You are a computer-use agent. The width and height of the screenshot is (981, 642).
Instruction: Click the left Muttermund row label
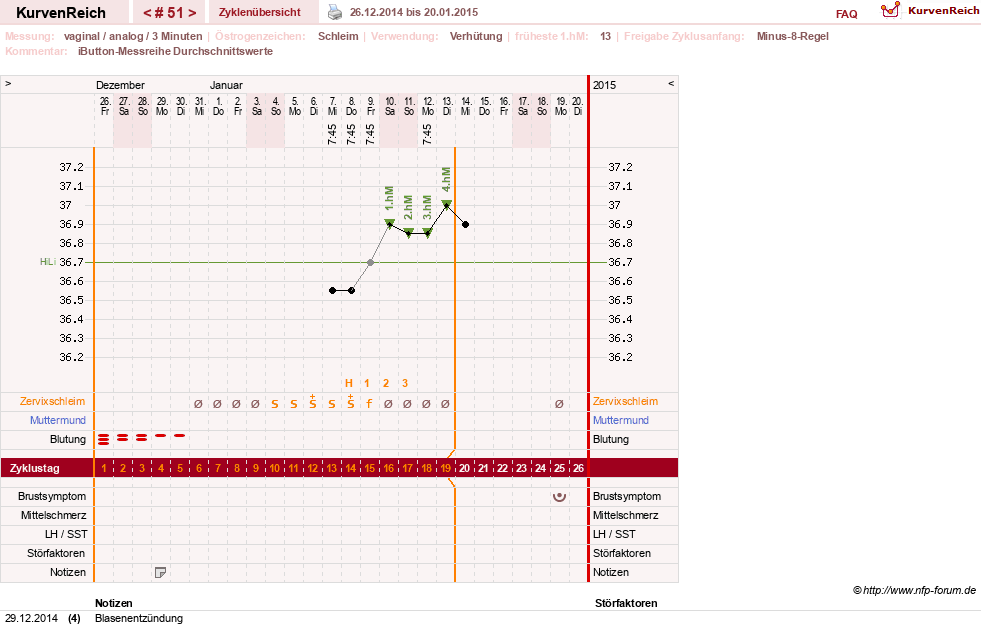(58, 420)
